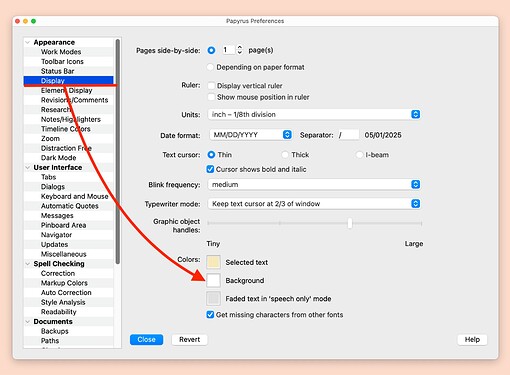
Task: Select the Thin text cursor option
Action: tap(211, 155)
